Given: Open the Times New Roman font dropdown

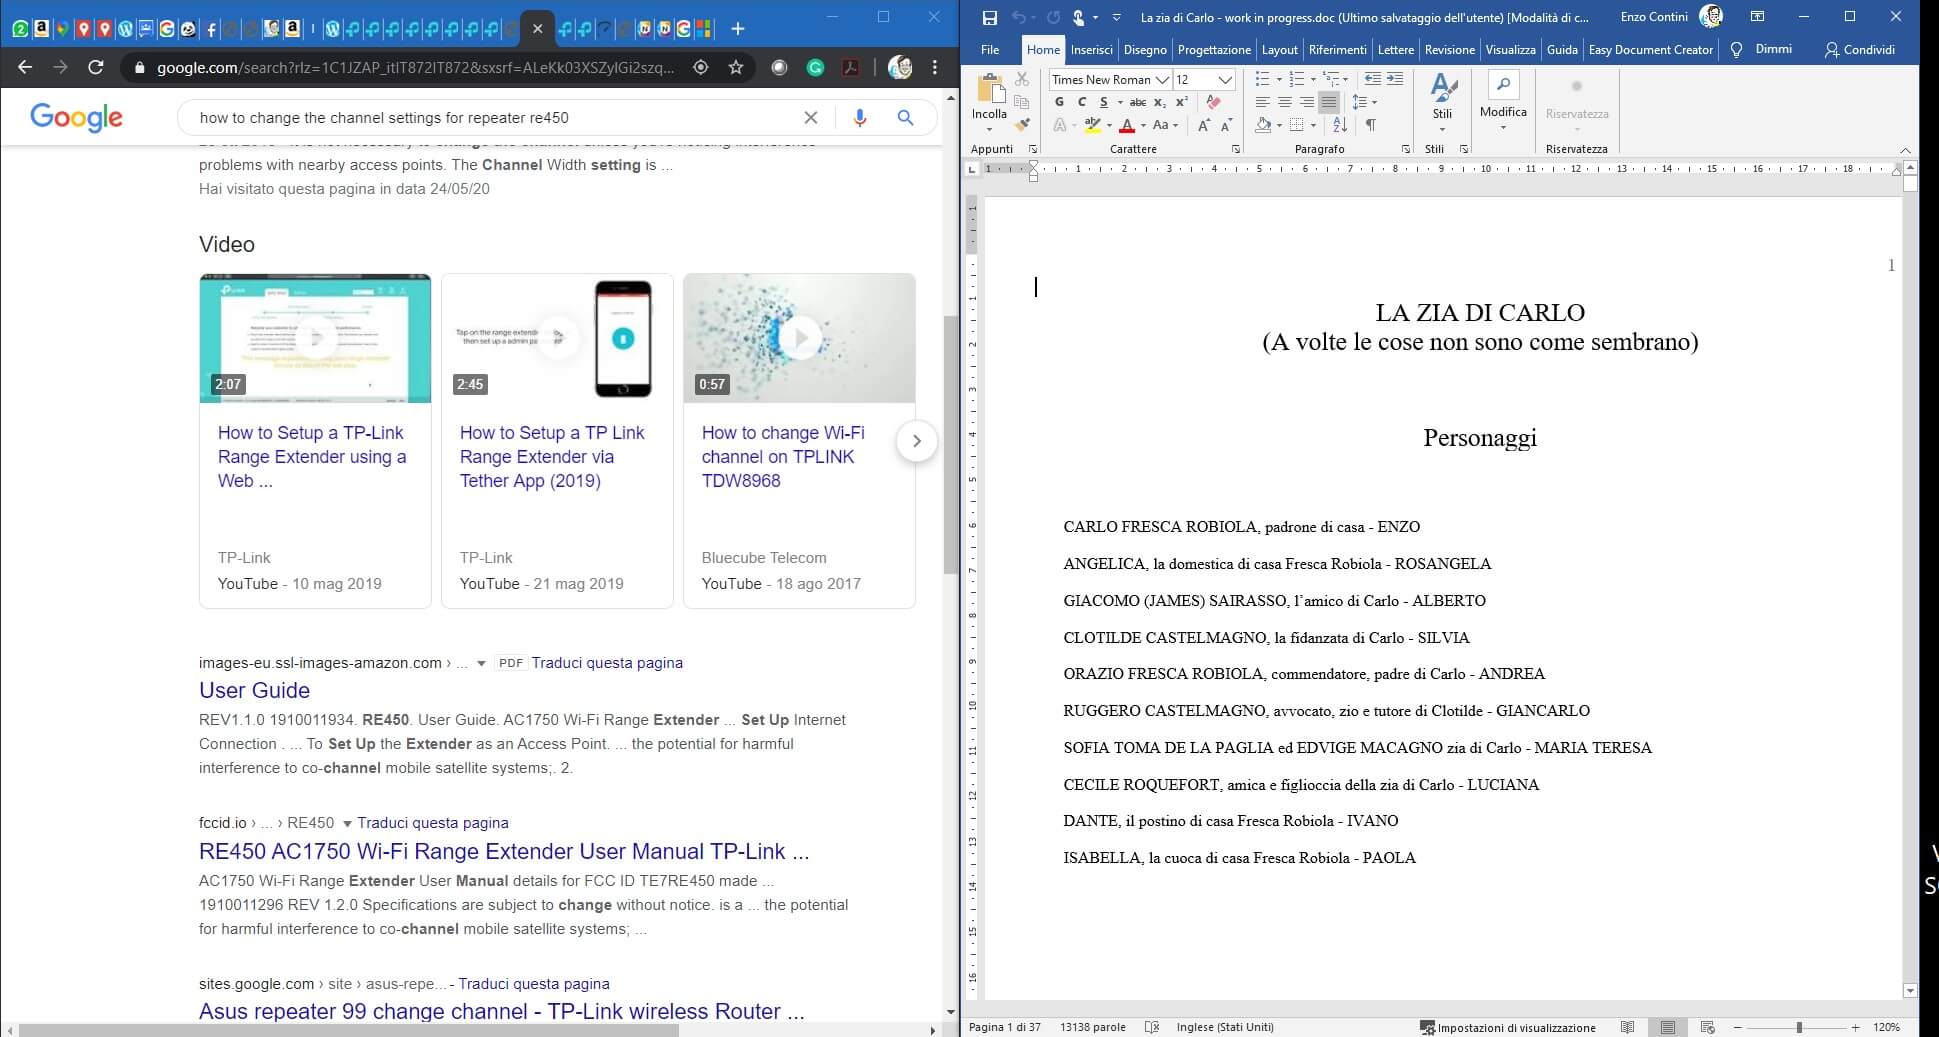Looking at the screenshot, I should [1161, 79].
